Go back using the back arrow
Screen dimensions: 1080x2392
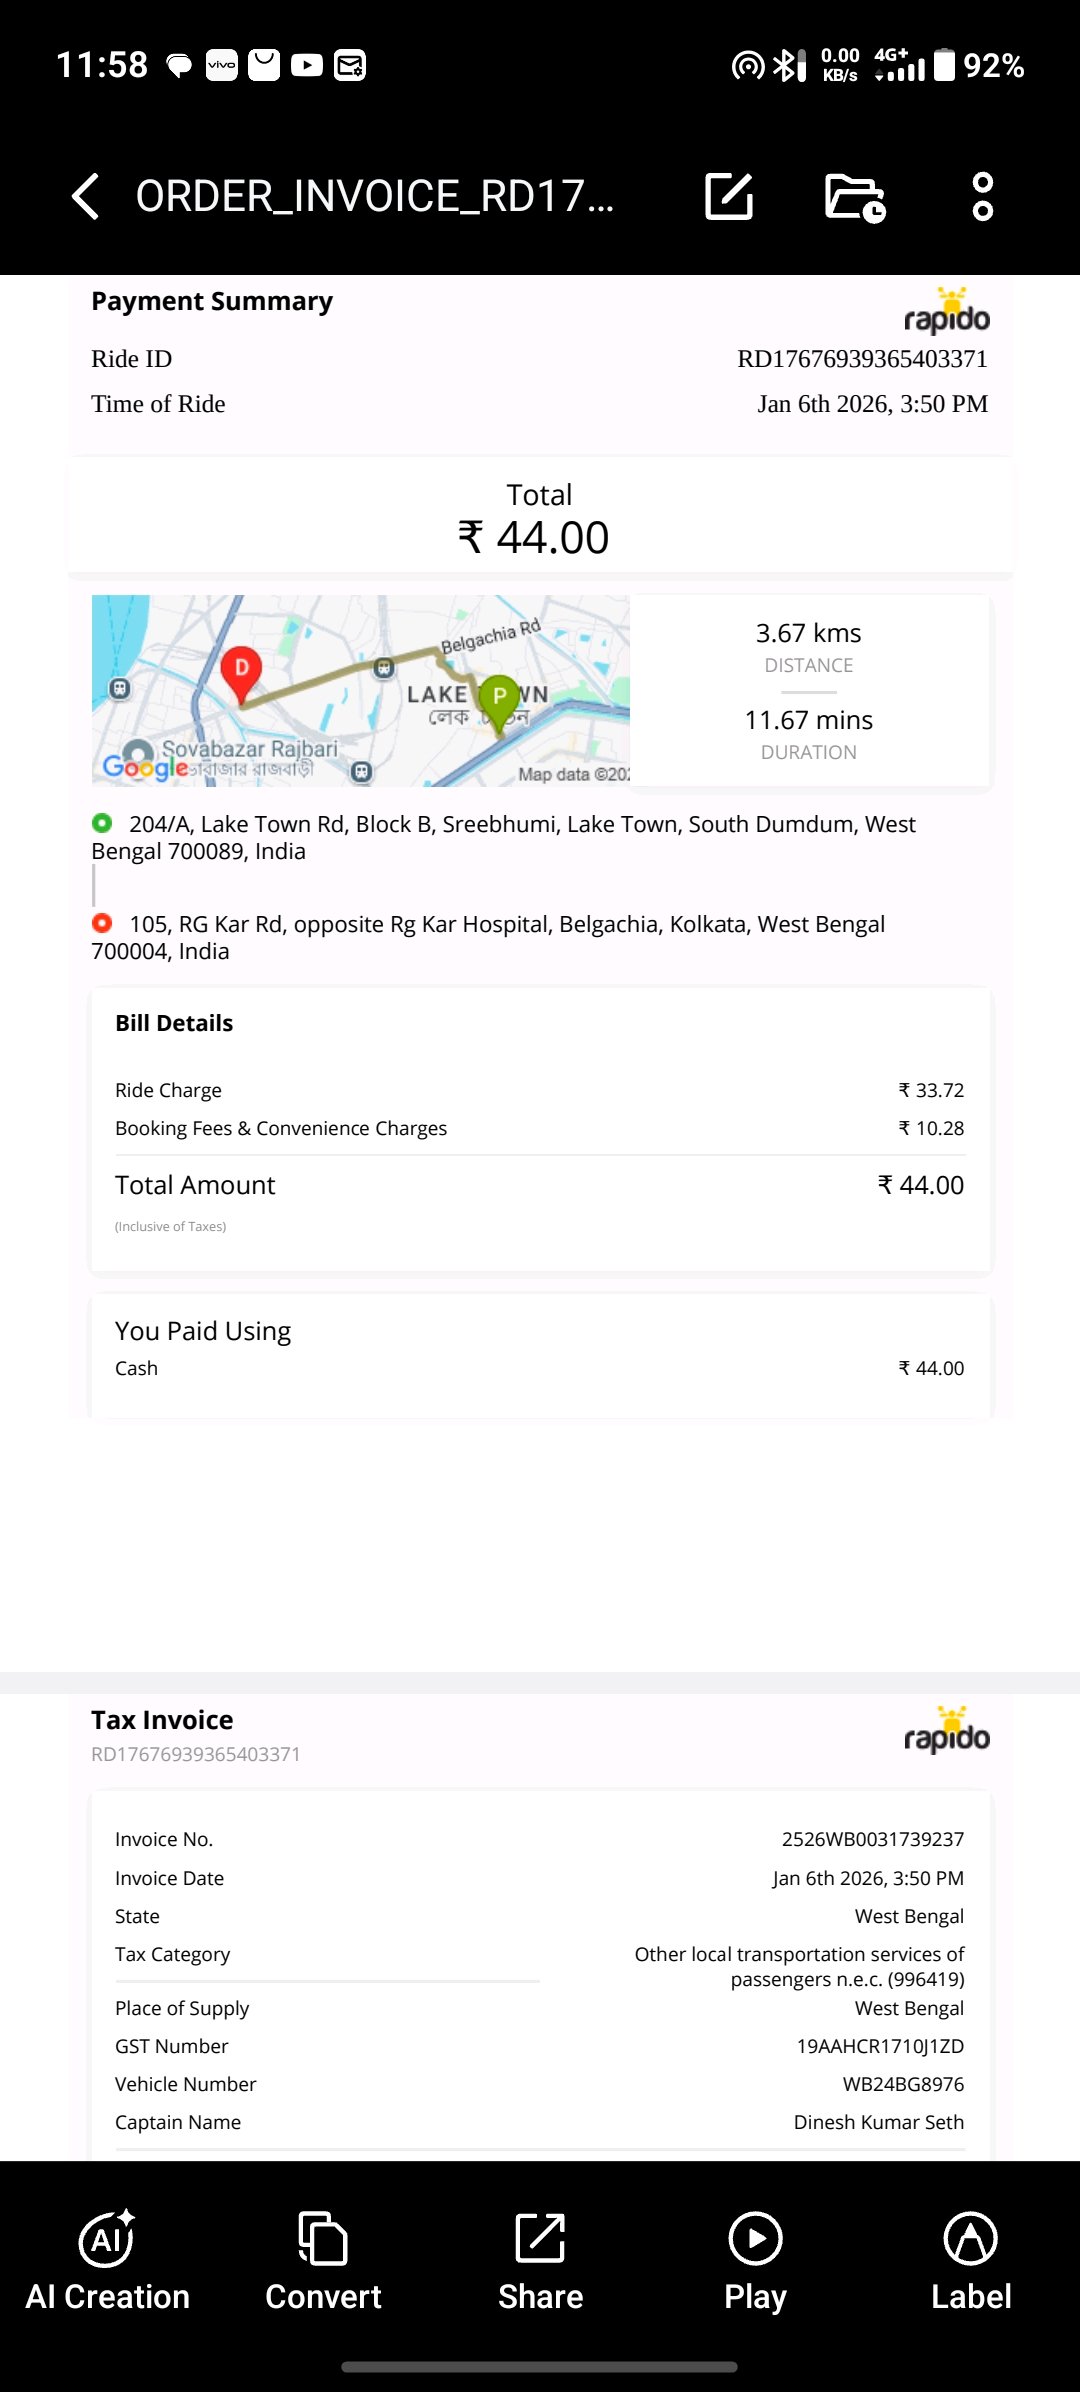click(x=86, y=196)
